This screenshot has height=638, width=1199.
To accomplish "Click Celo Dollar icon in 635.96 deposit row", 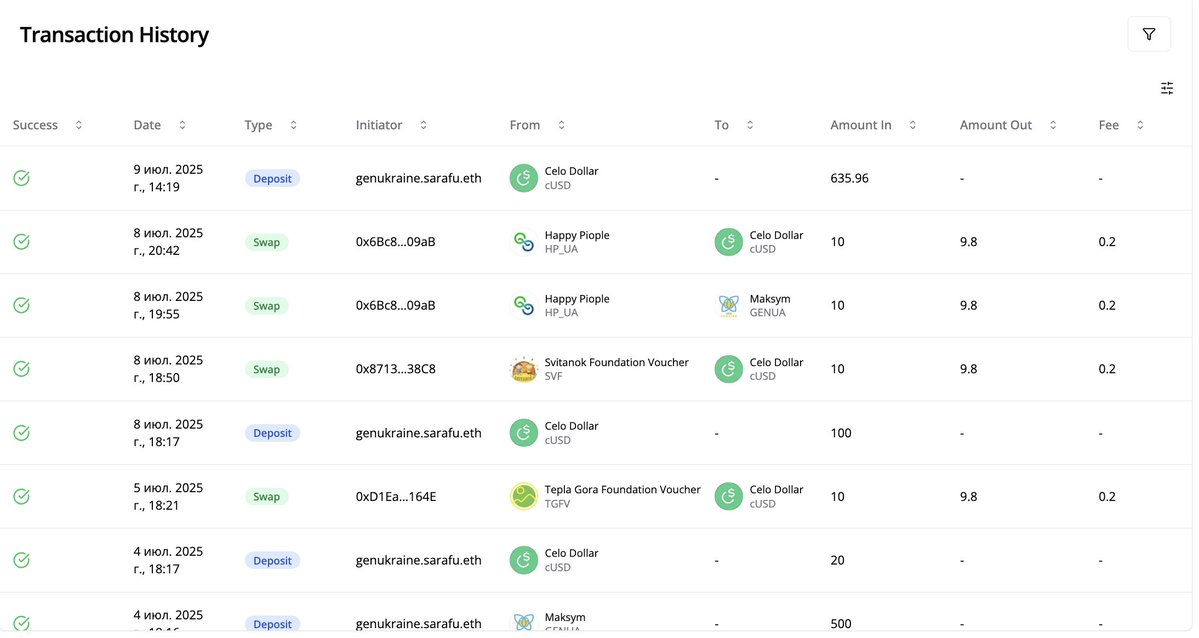I will click(524, 178).
